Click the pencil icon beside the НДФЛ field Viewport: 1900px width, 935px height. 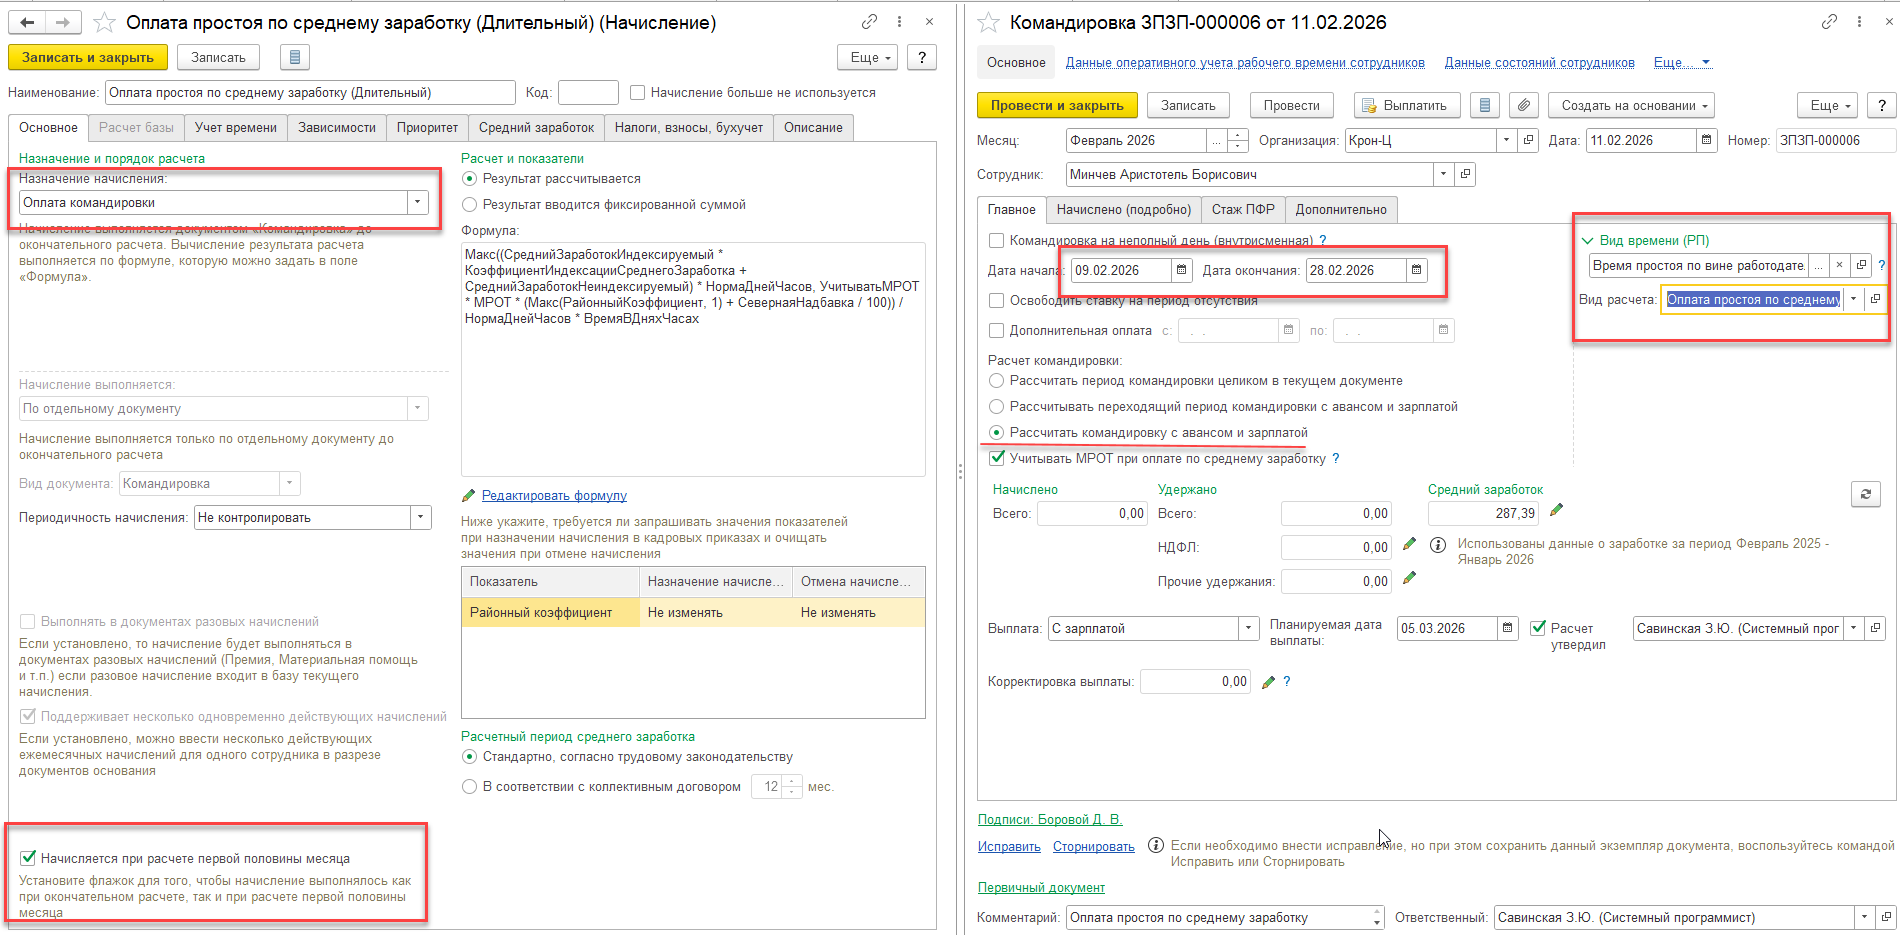pos(1409,545)
